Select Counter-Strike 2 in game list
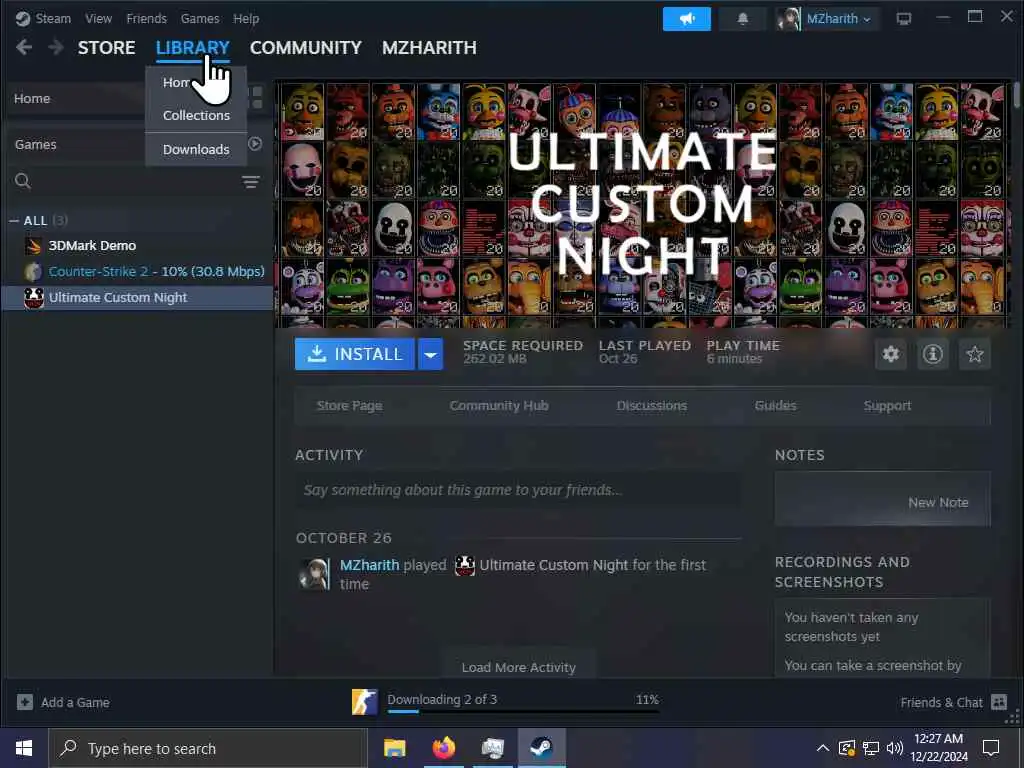 pos(138,271)
